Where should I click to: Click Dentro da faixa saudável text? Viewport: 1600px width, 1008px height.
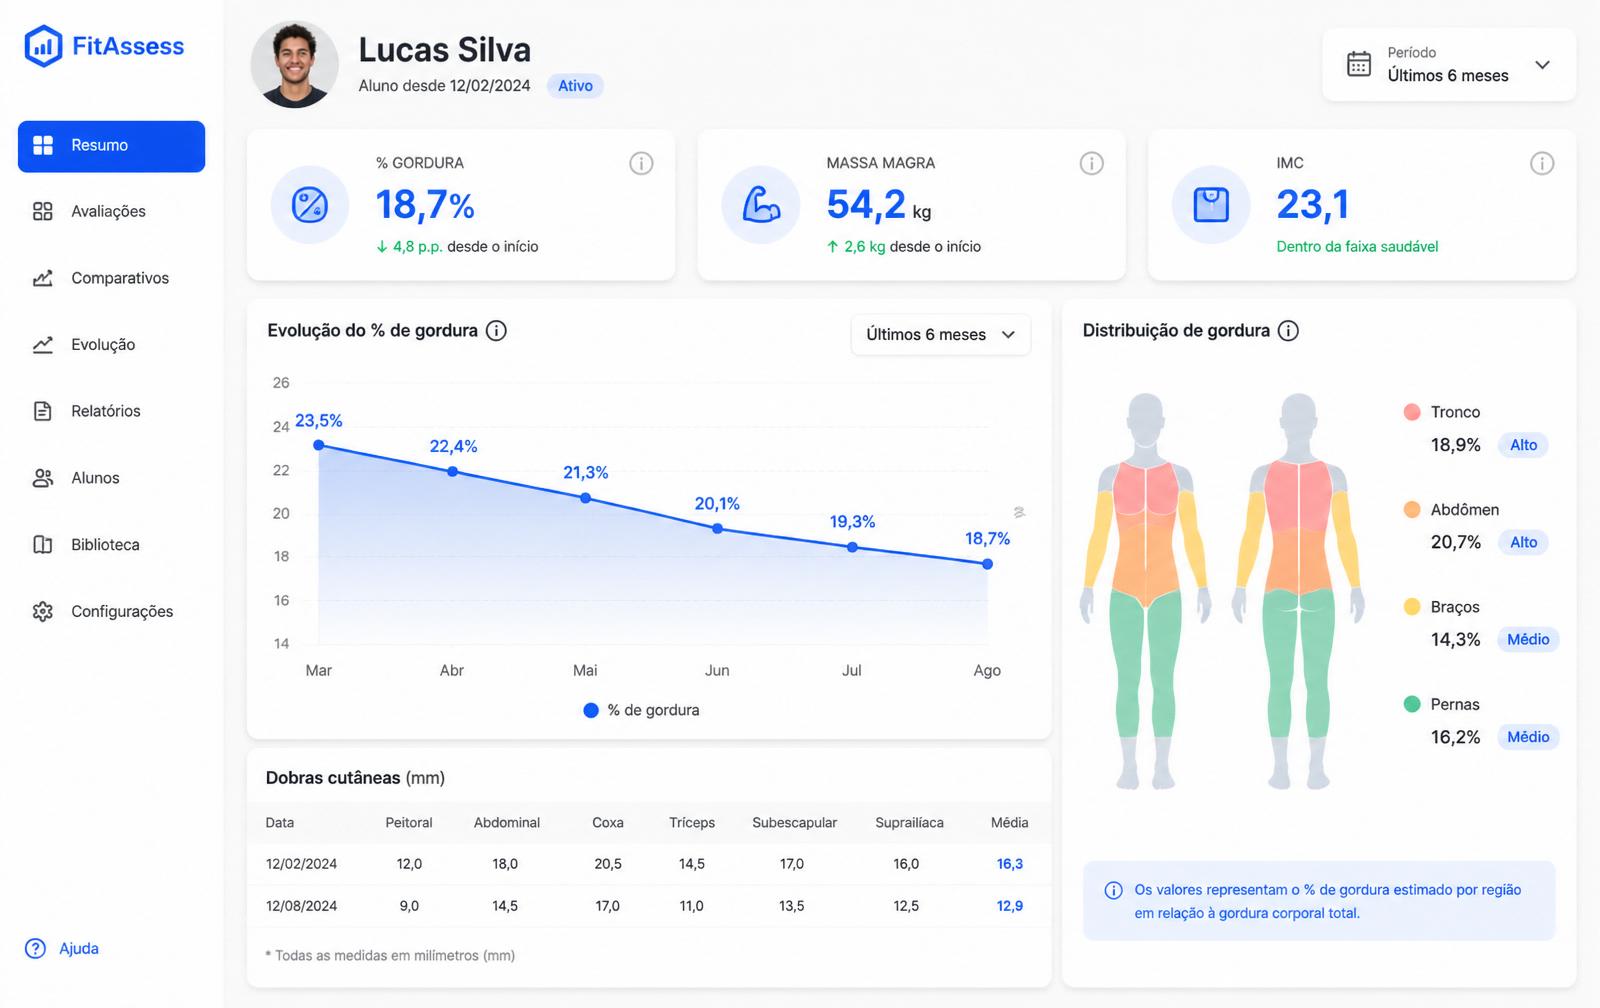[1357, 246]
